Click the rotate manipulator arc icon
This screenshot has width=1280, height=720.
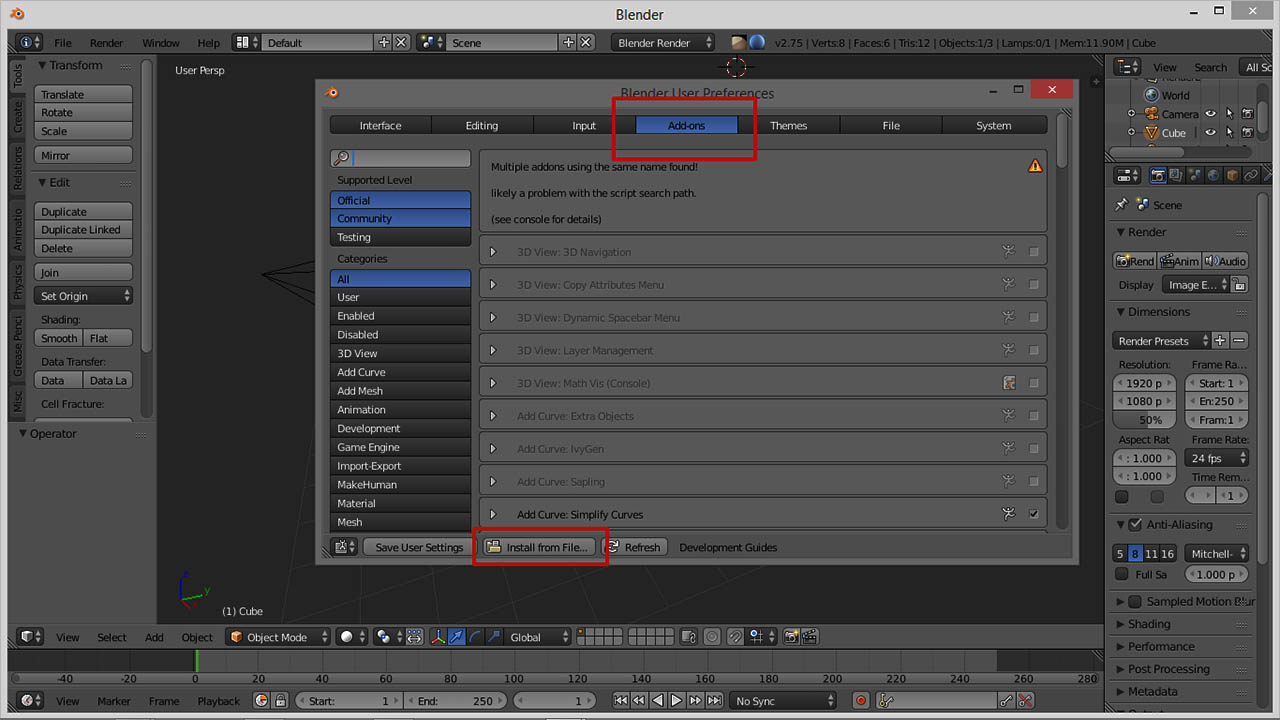(475, 637)
